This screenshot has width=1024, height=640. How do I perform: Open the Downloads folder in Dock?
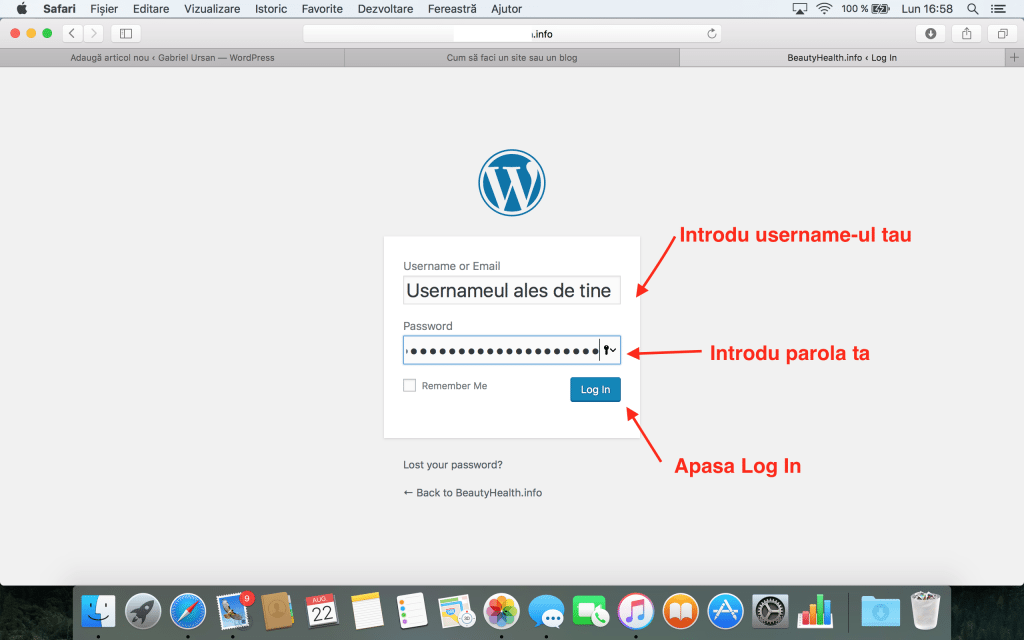880,612
